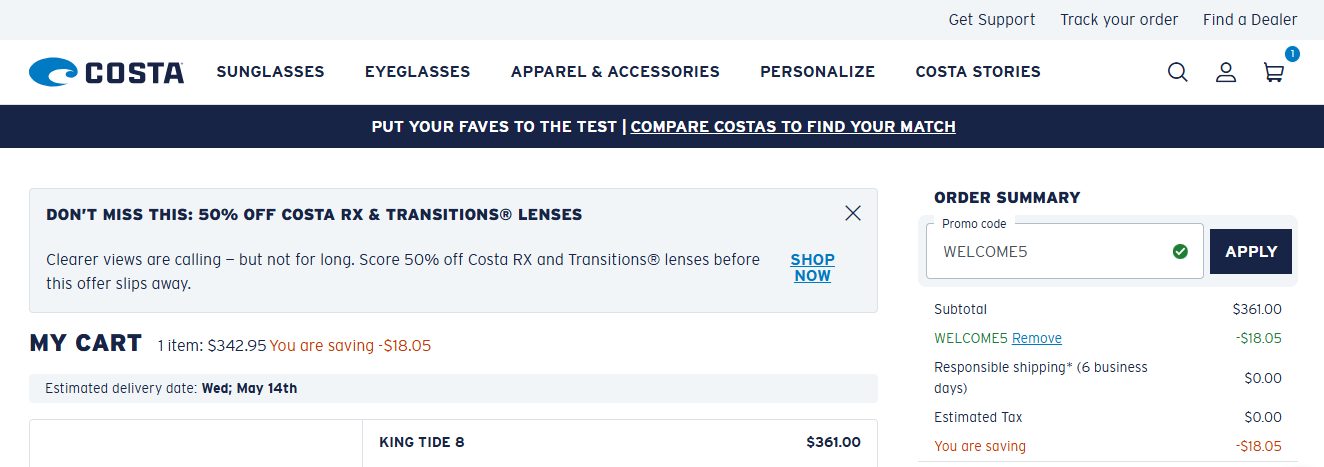1324x467 pixels.
Task: Open Apparel & Accessories menu
Action: click(x=615, y=72)
